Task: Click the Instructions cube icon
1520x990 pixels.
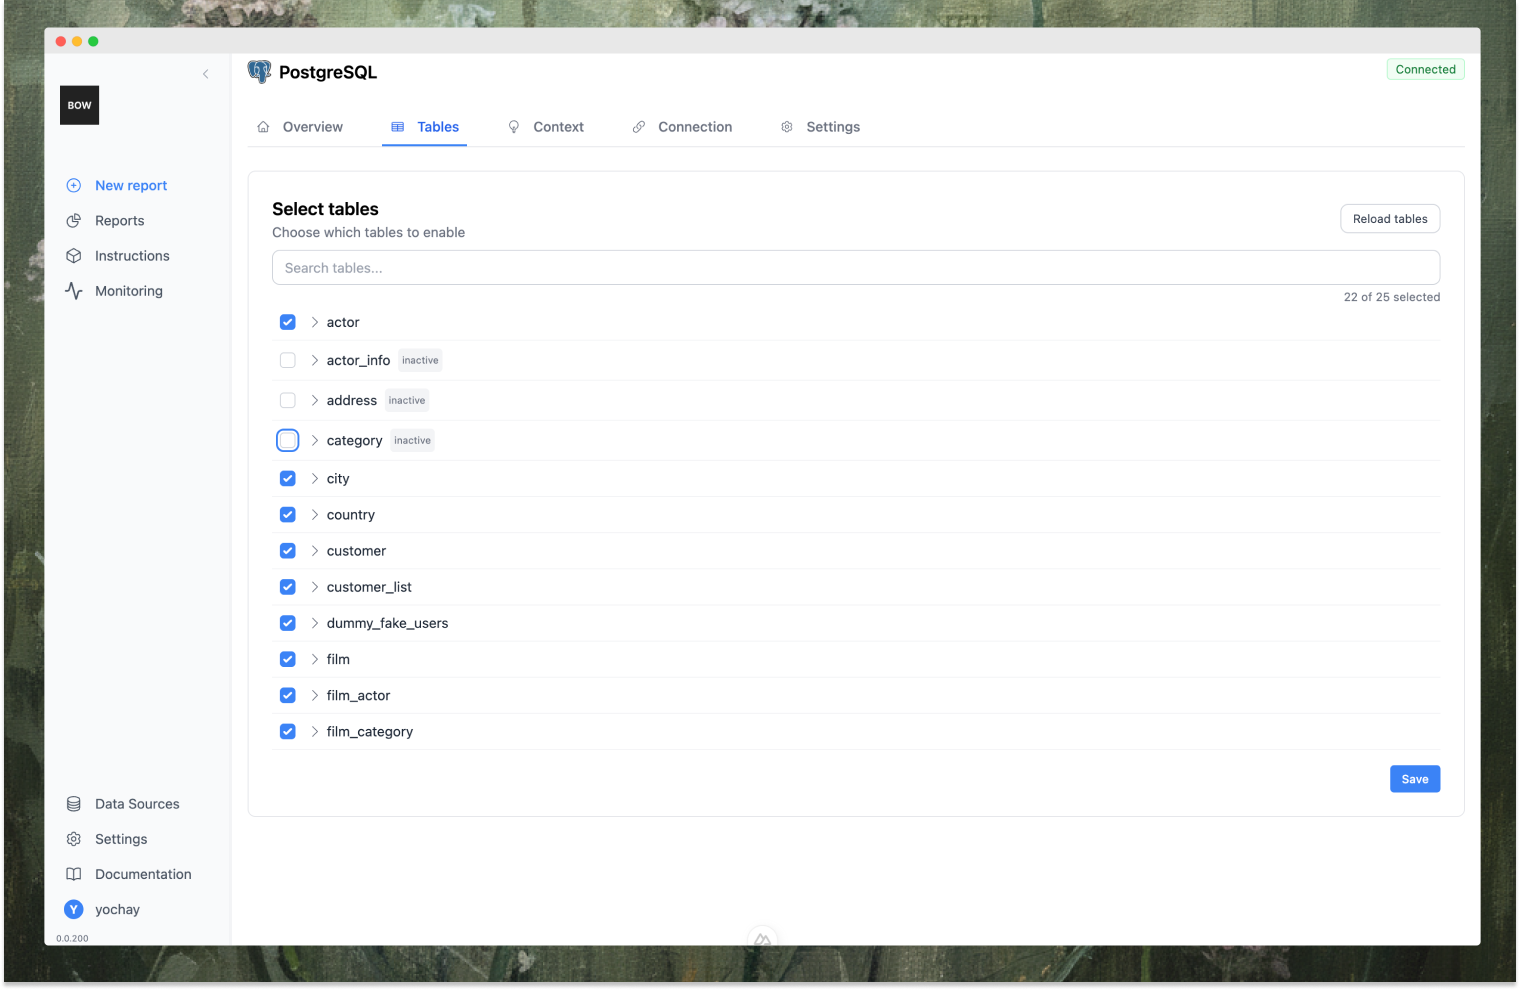Action: coord(74,256)
